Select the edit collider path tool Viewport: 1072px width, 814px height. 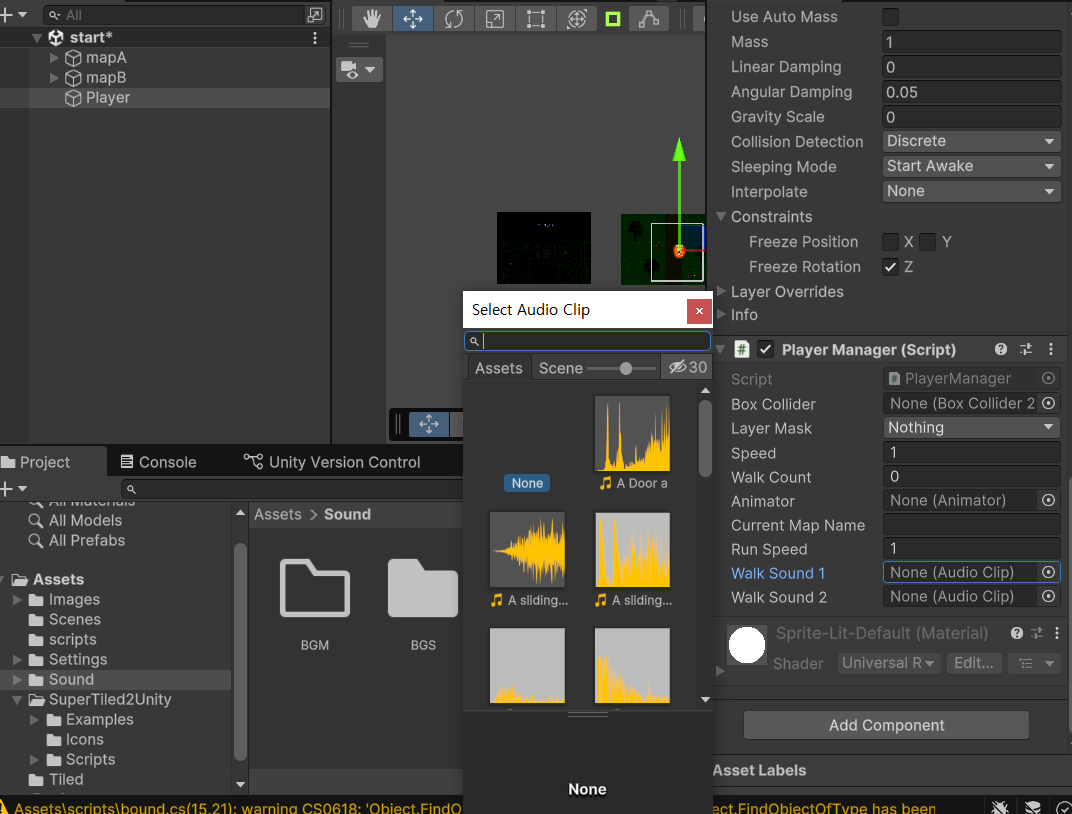[648, 18]
